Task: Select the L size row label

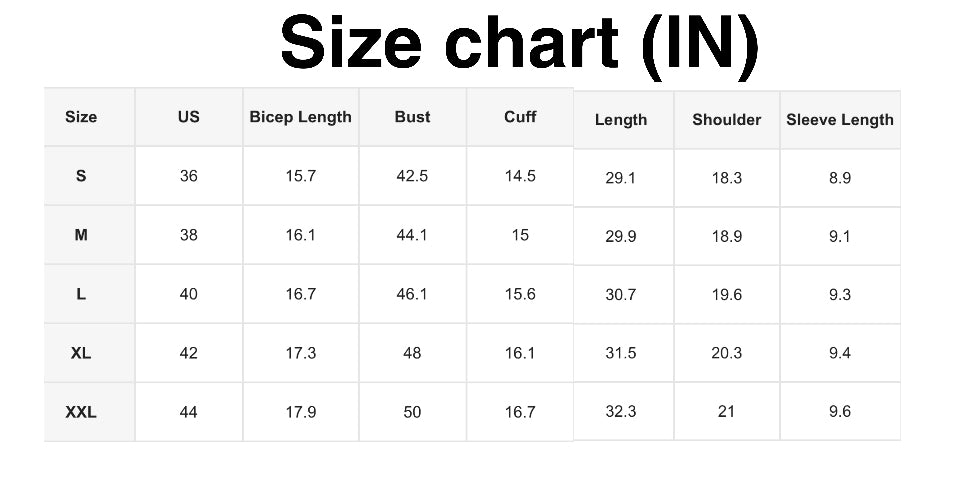Action: pos(81,294)
